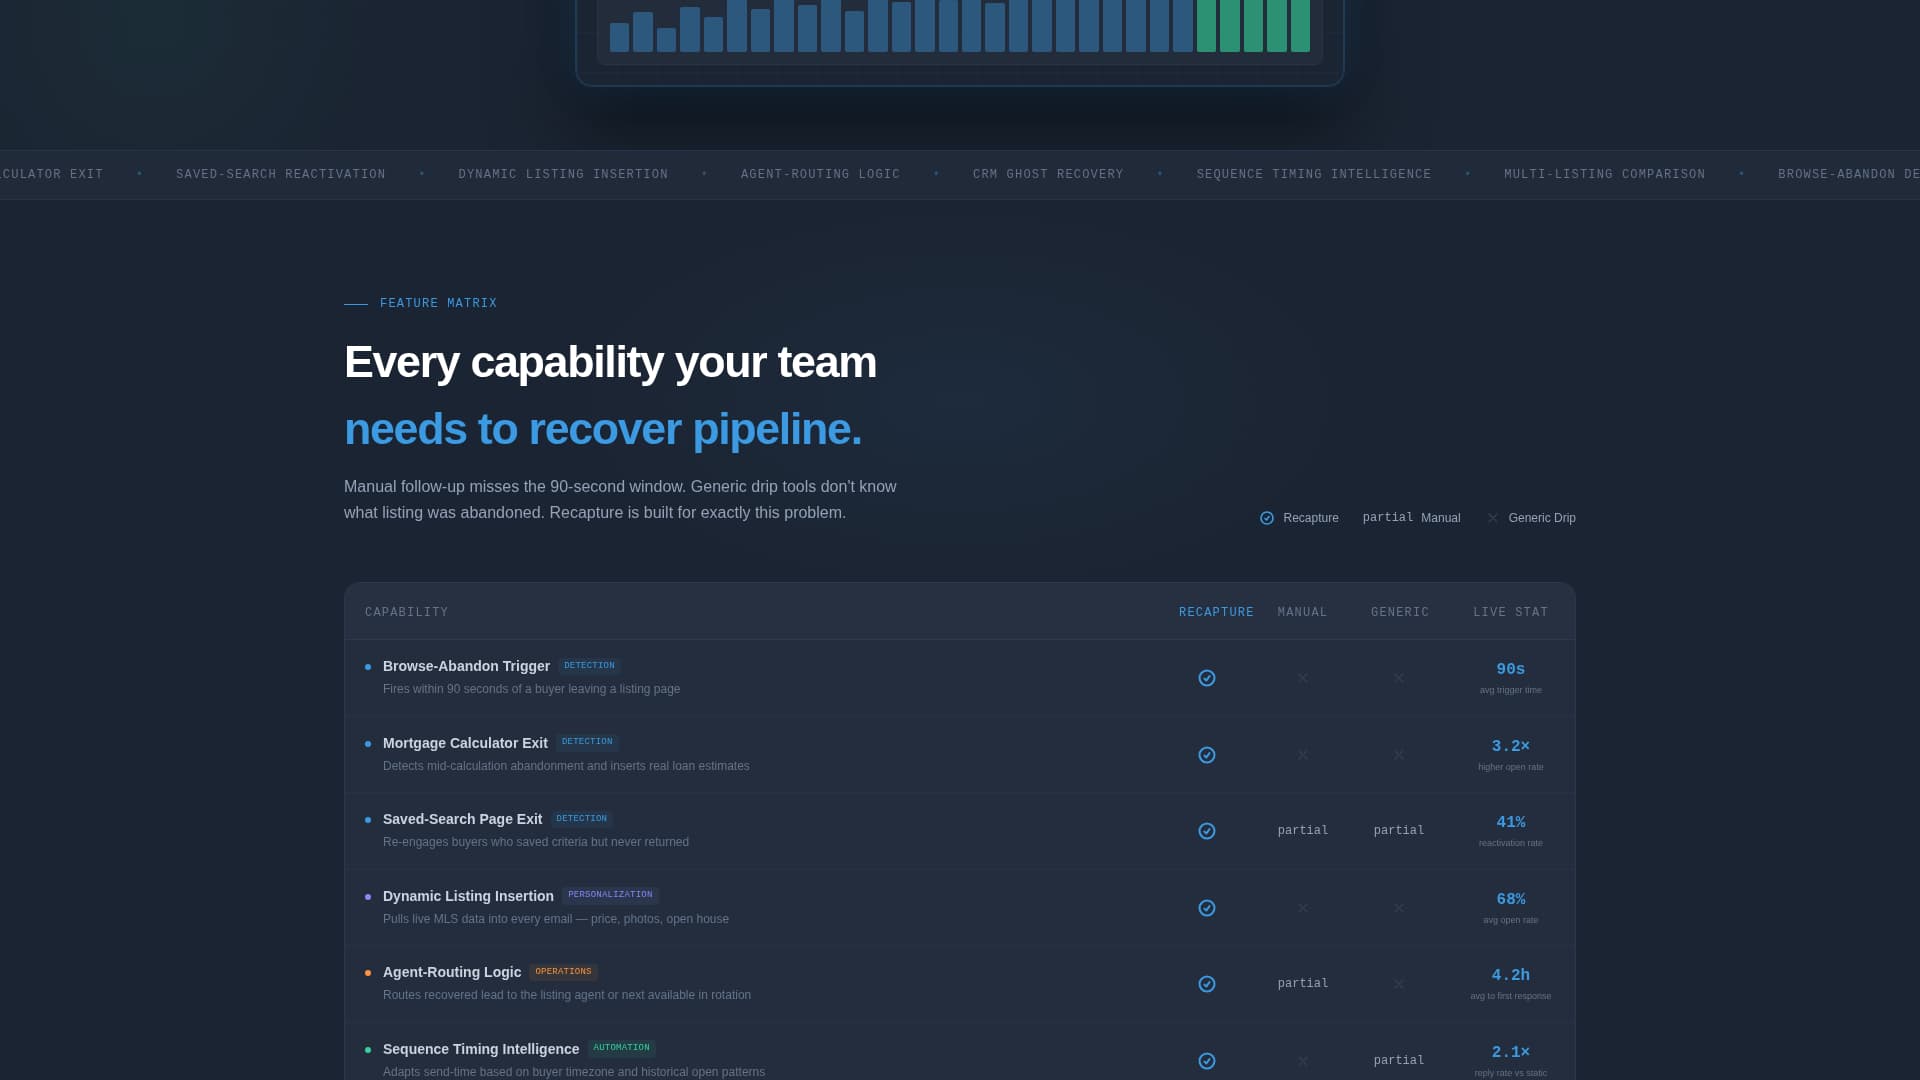Click the 'Manual' label in the legend

coord(1441,518)
